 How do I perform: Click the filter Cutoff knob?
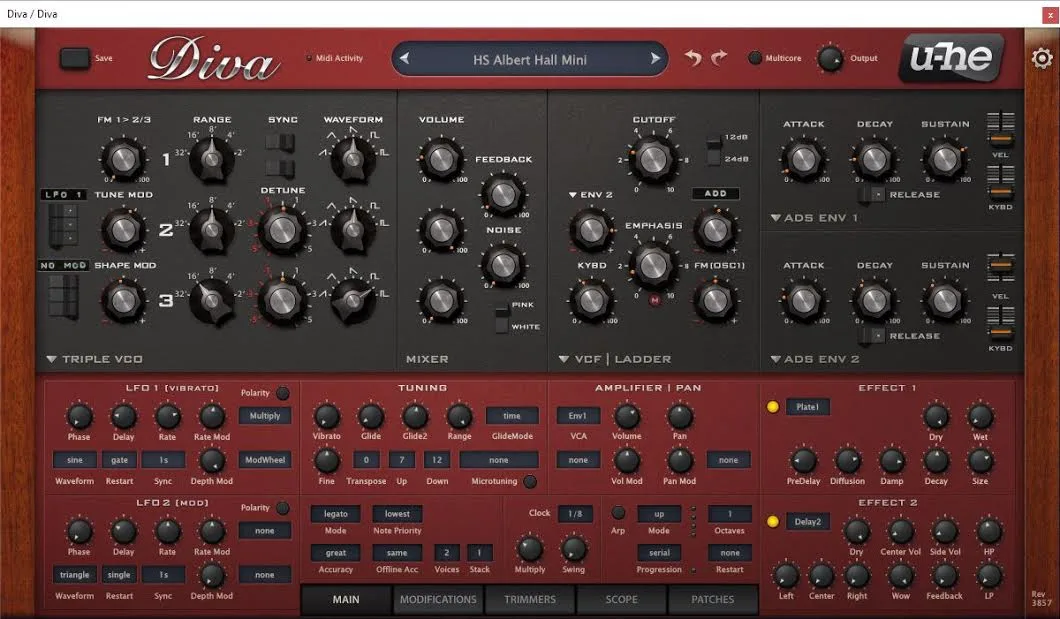pos(653,159)
